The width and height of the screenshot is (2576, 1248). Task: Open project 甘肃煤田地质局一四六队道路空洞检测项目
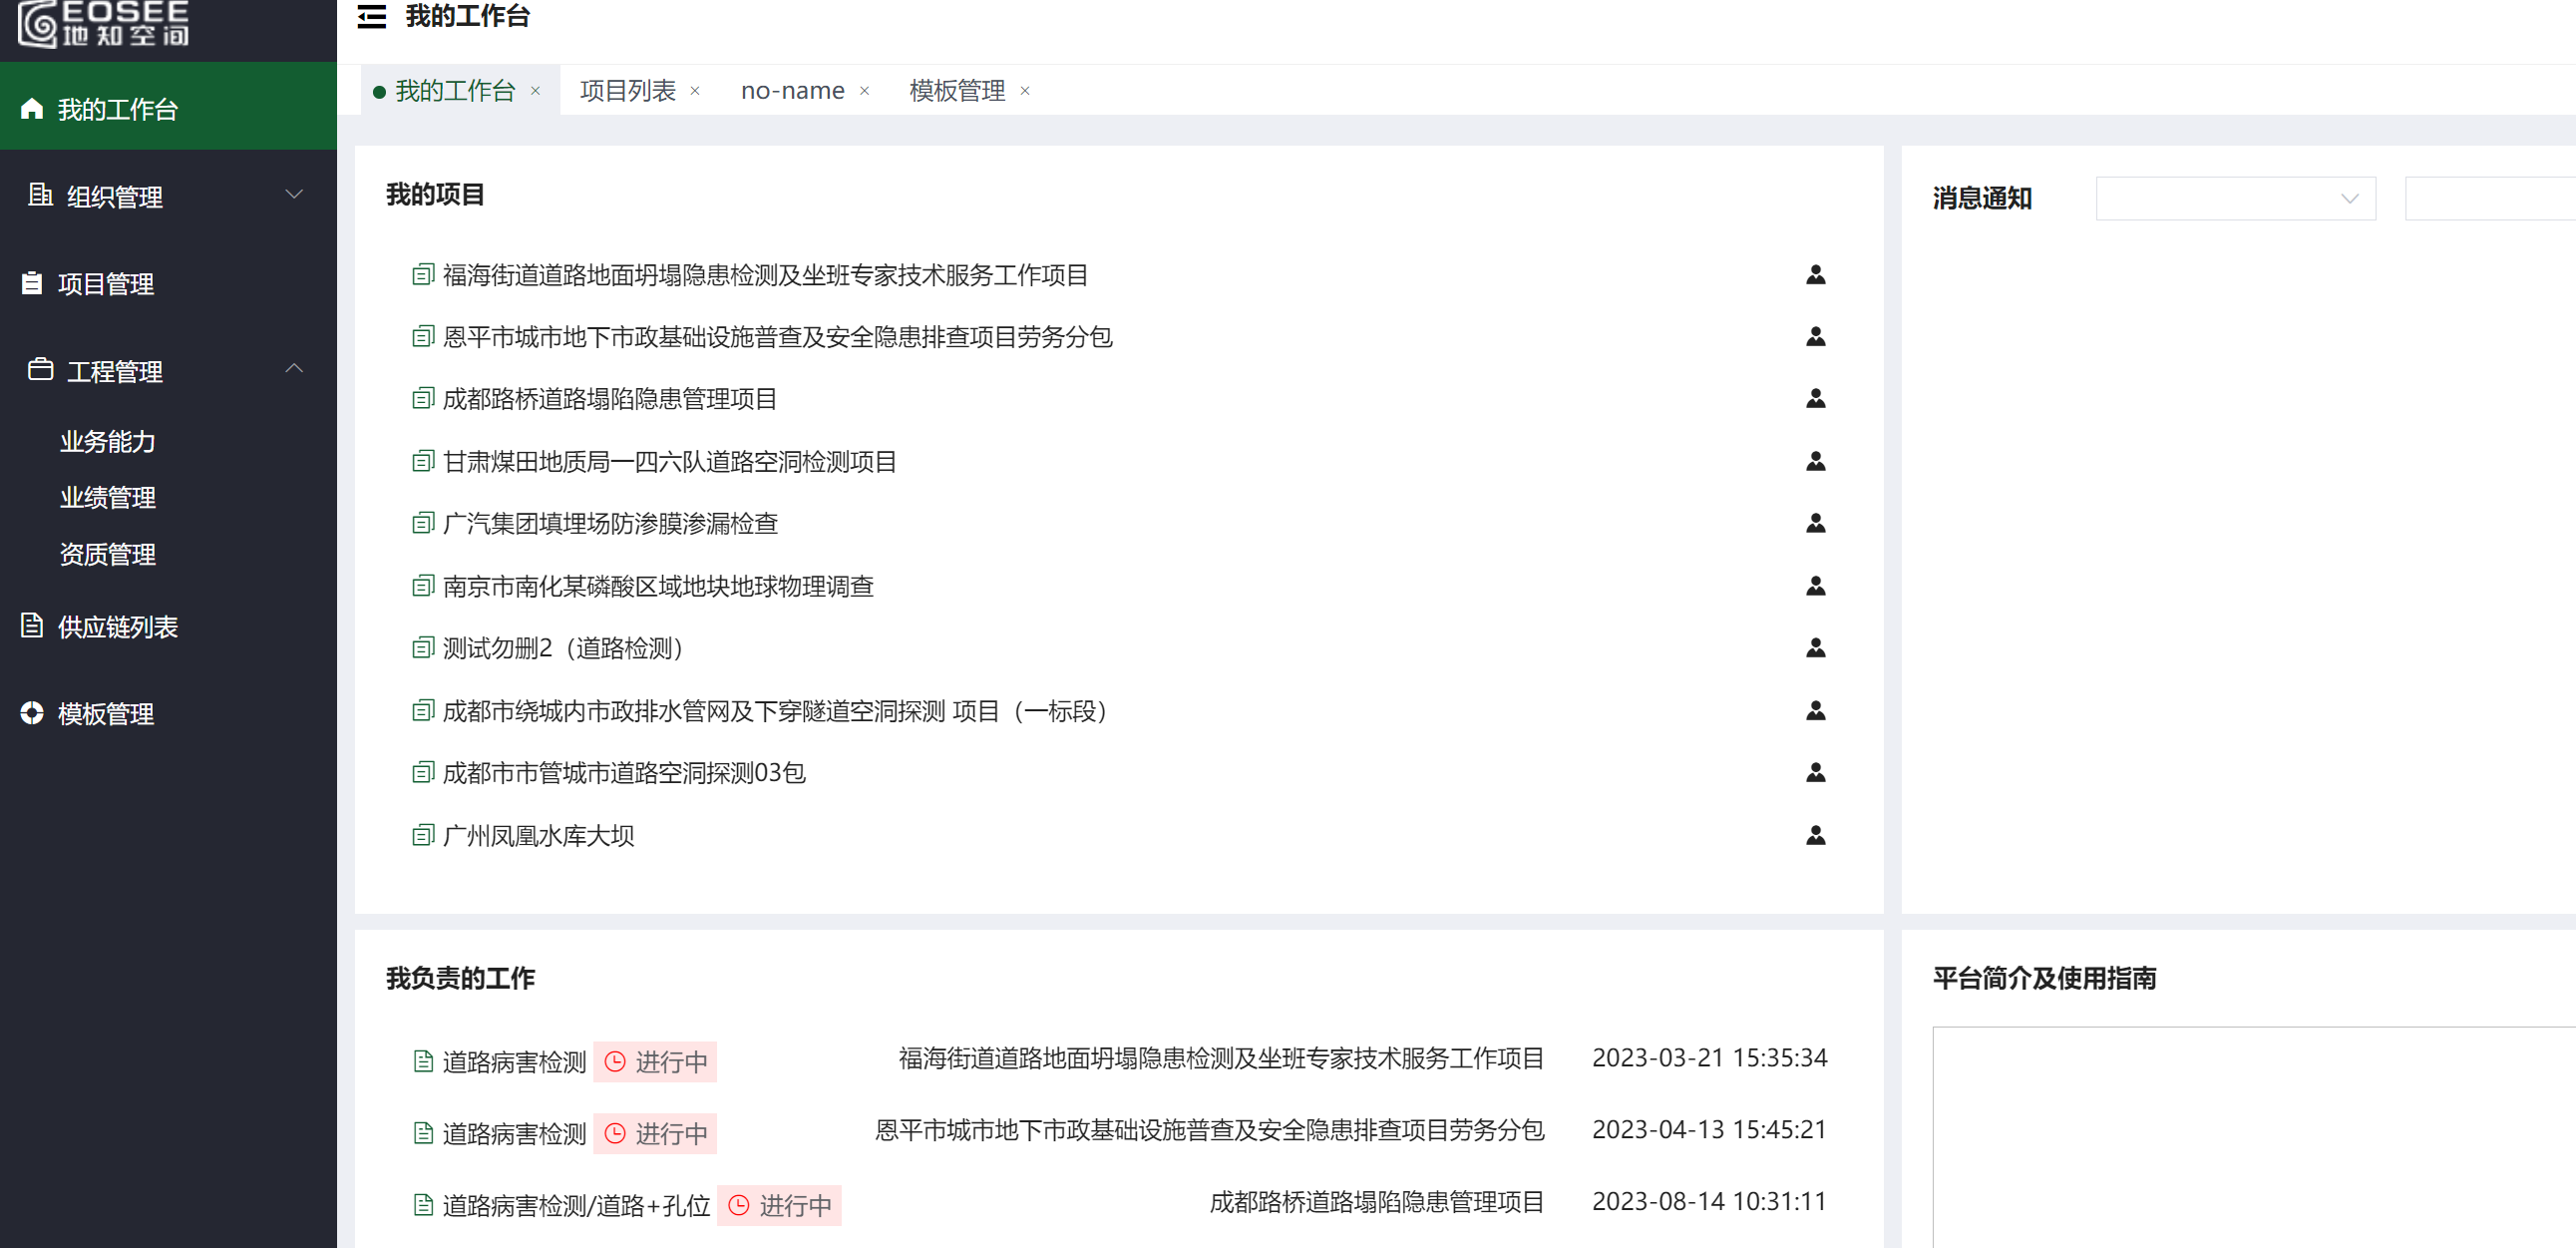click(669, 461)
